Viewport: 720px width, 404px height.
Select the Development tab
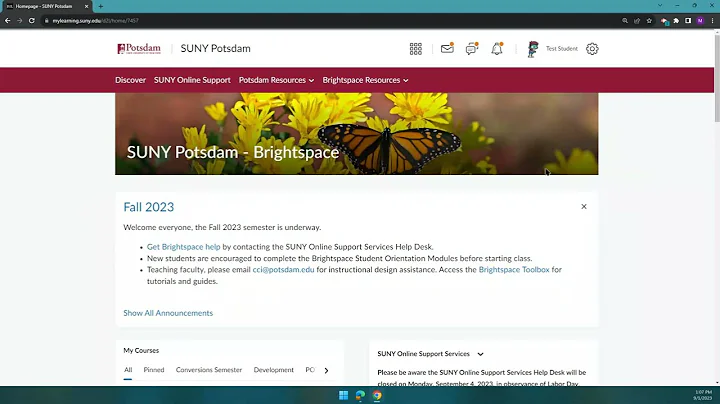point(274,370)
